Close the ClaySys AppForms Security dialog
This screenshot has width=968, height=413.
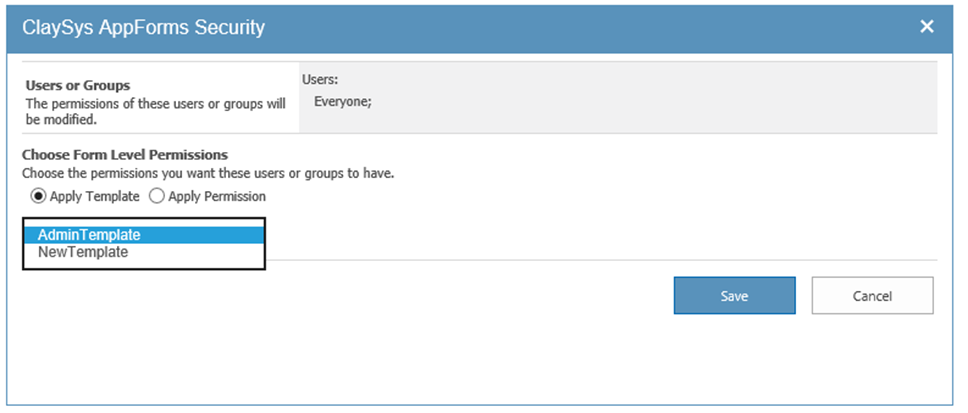tap(927, 27)
